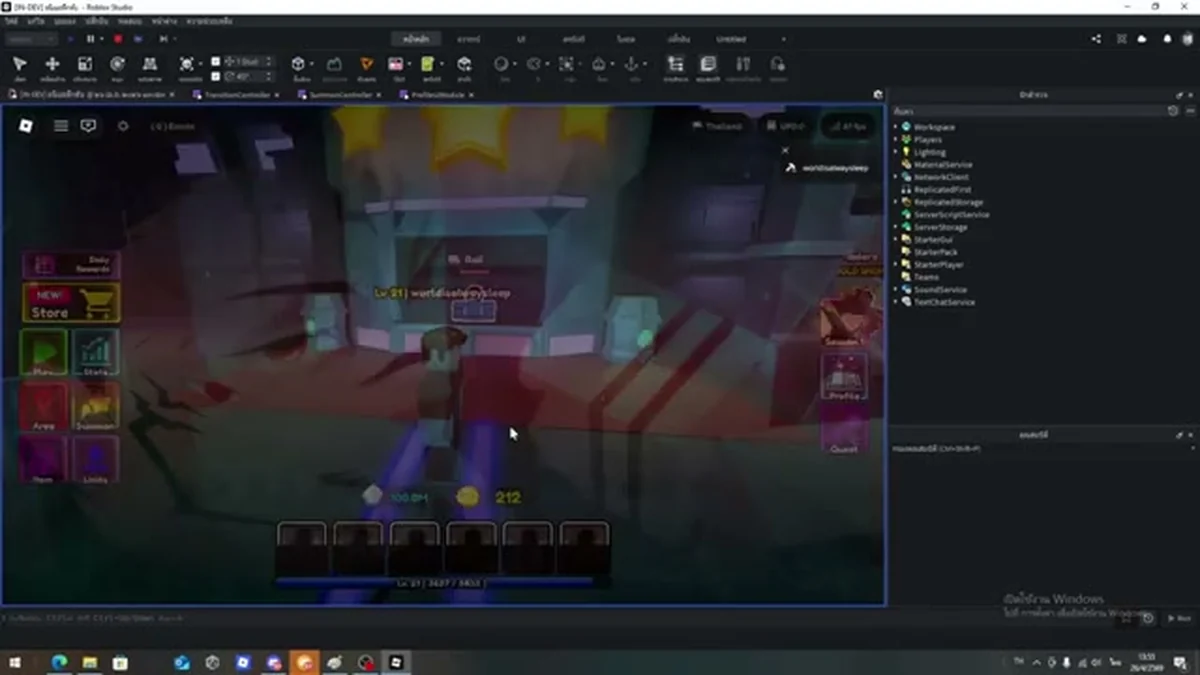Select StarterPack in Explorer

coord(935,252)
